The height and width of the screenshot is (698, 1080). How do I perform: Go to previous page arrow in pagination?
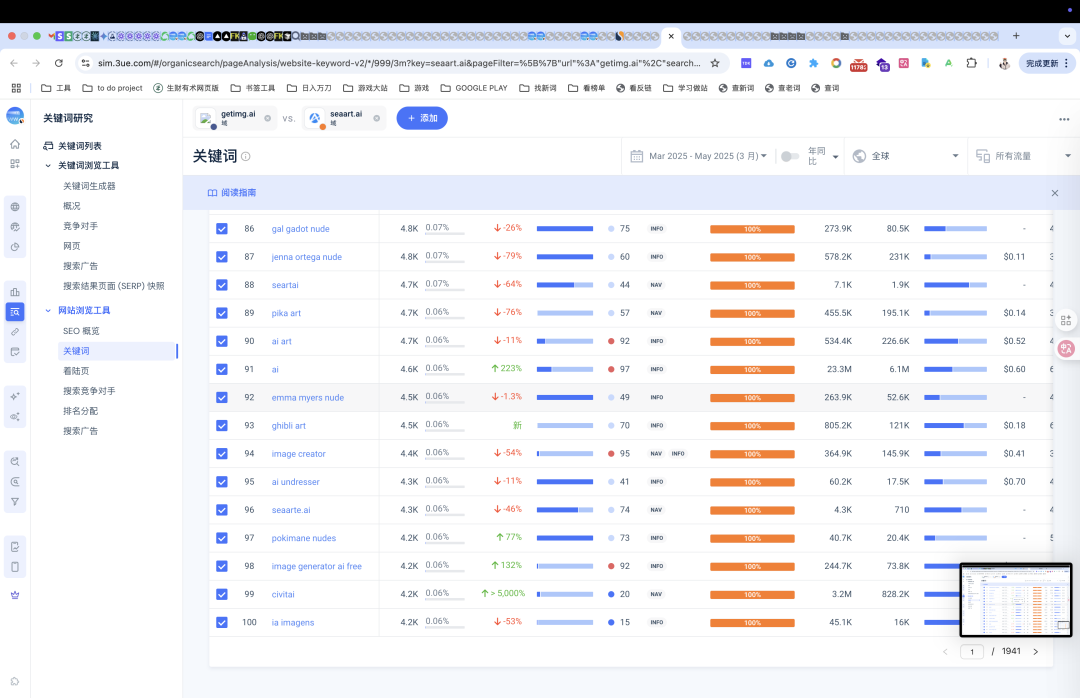pyautogui.click(x=945, y=652)
